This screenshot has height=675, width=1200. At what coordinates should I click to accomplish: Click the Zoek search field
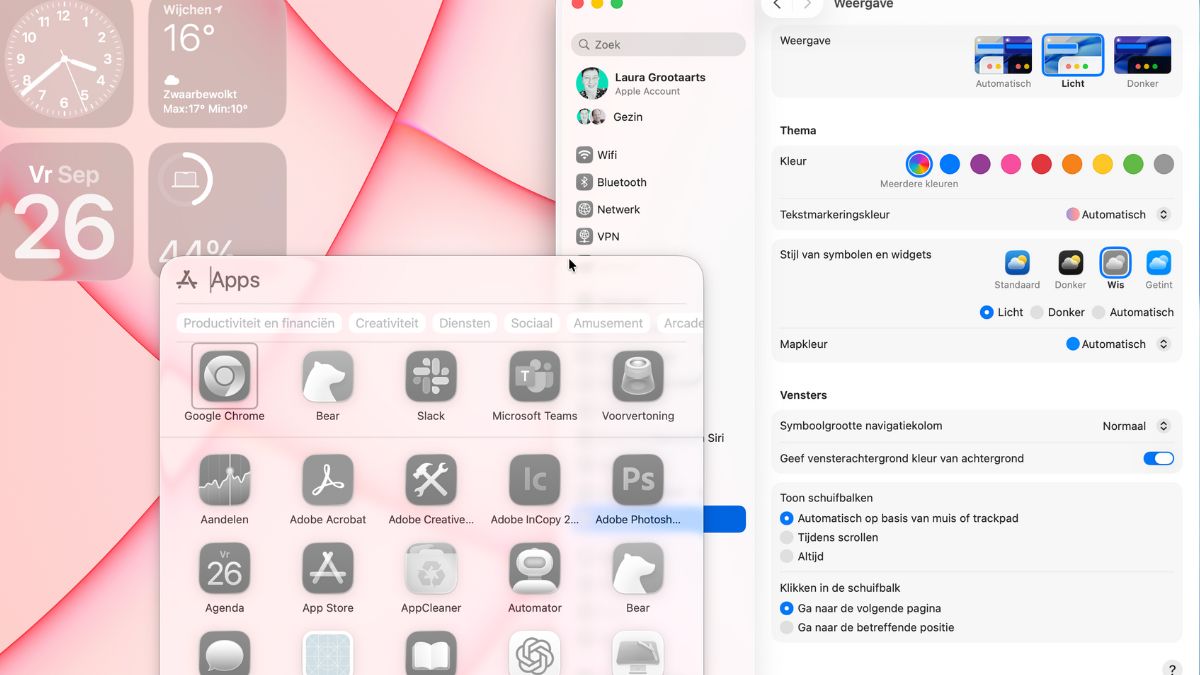[659, 45]
